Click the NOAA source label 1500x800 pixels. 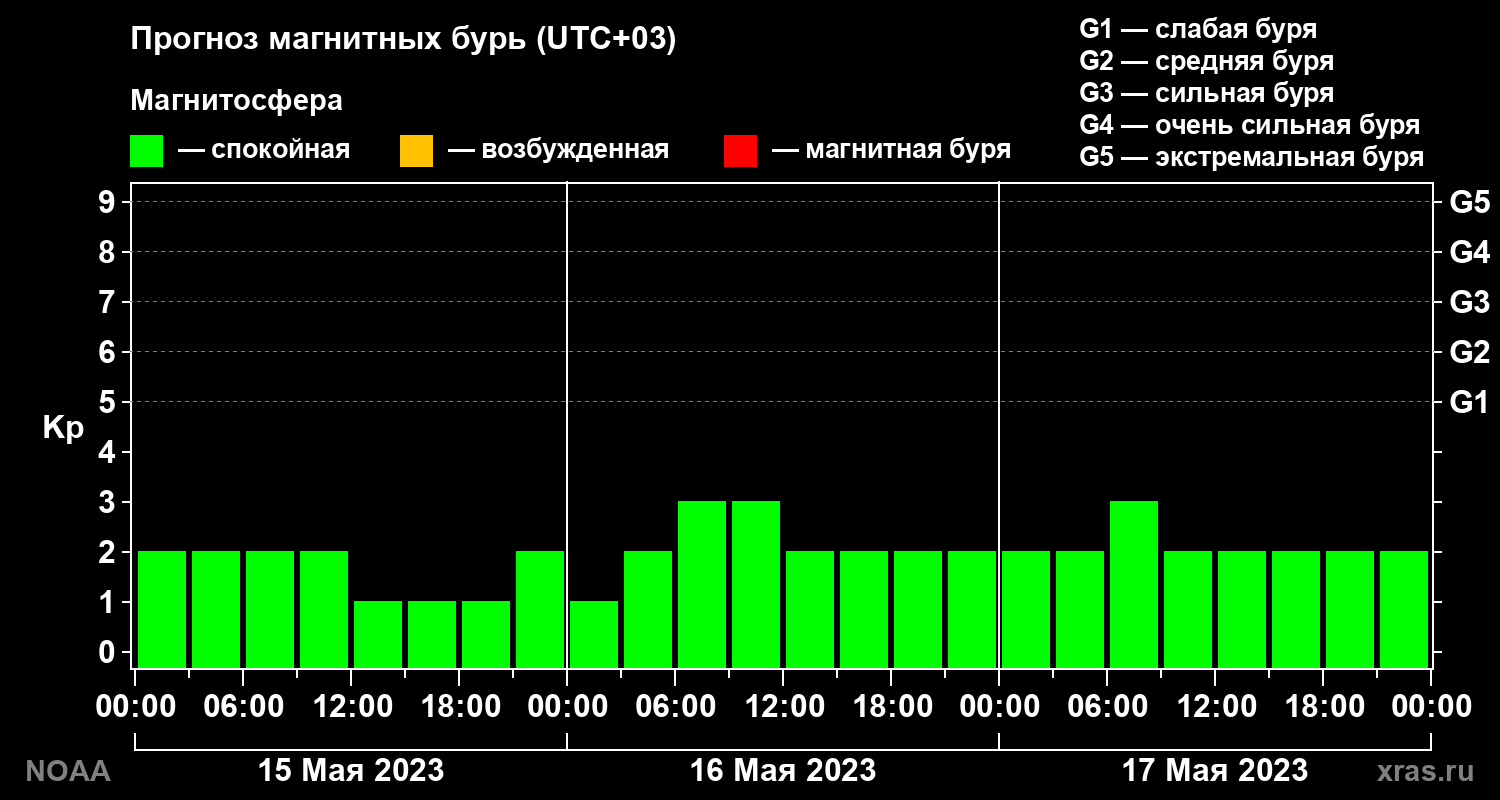point(67,771)
